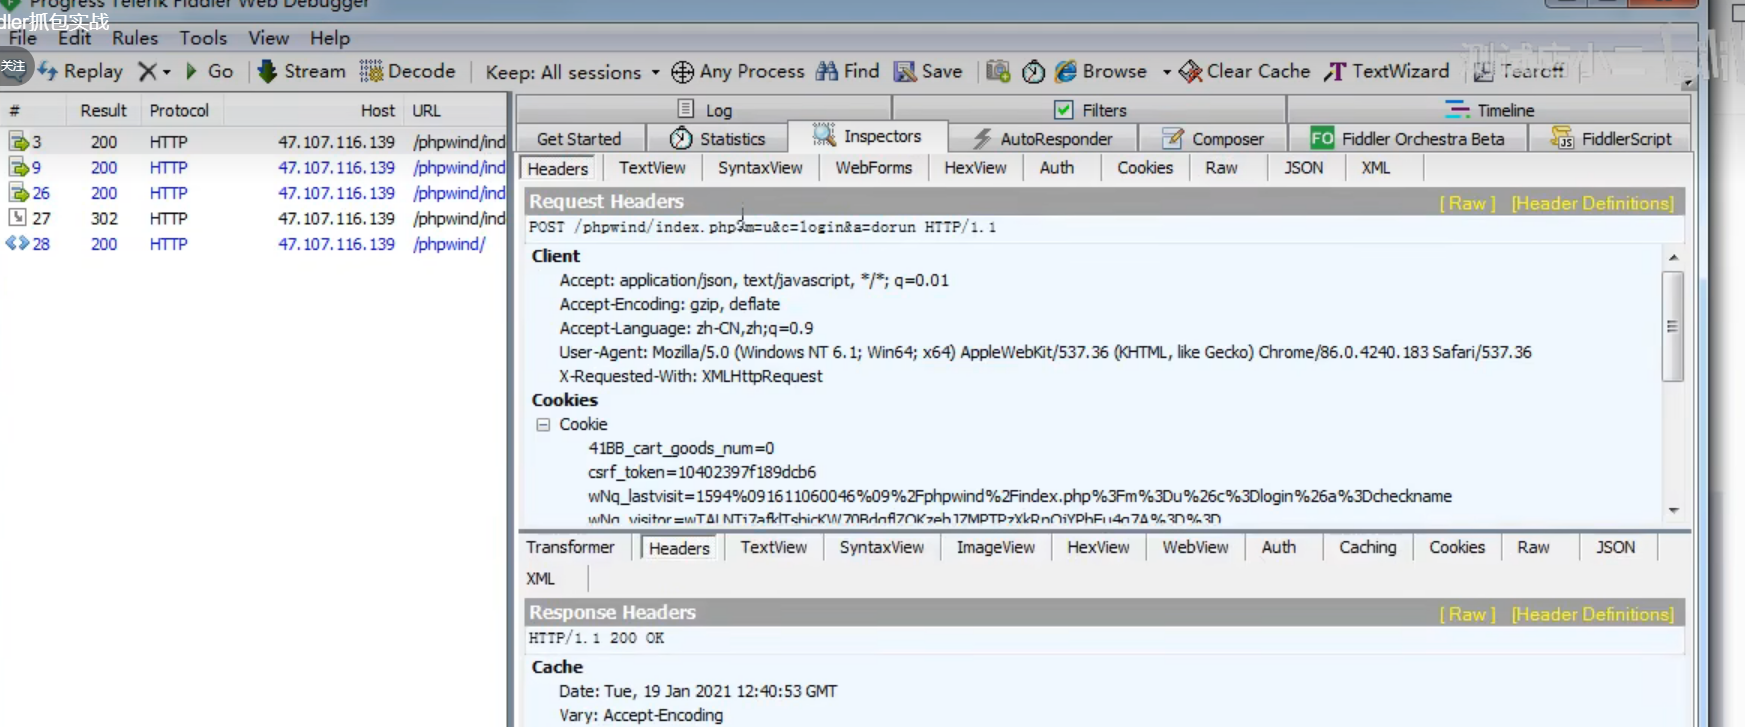Toggle the Decode icon

pyautogui.click(x=371, y=71)
